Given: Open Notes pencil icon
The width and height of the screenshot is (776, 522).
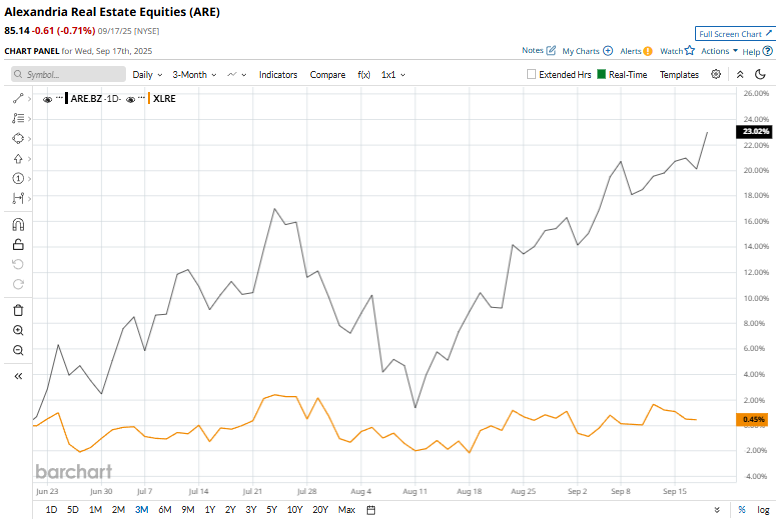Looking at the screenshot, I should 551,50.
